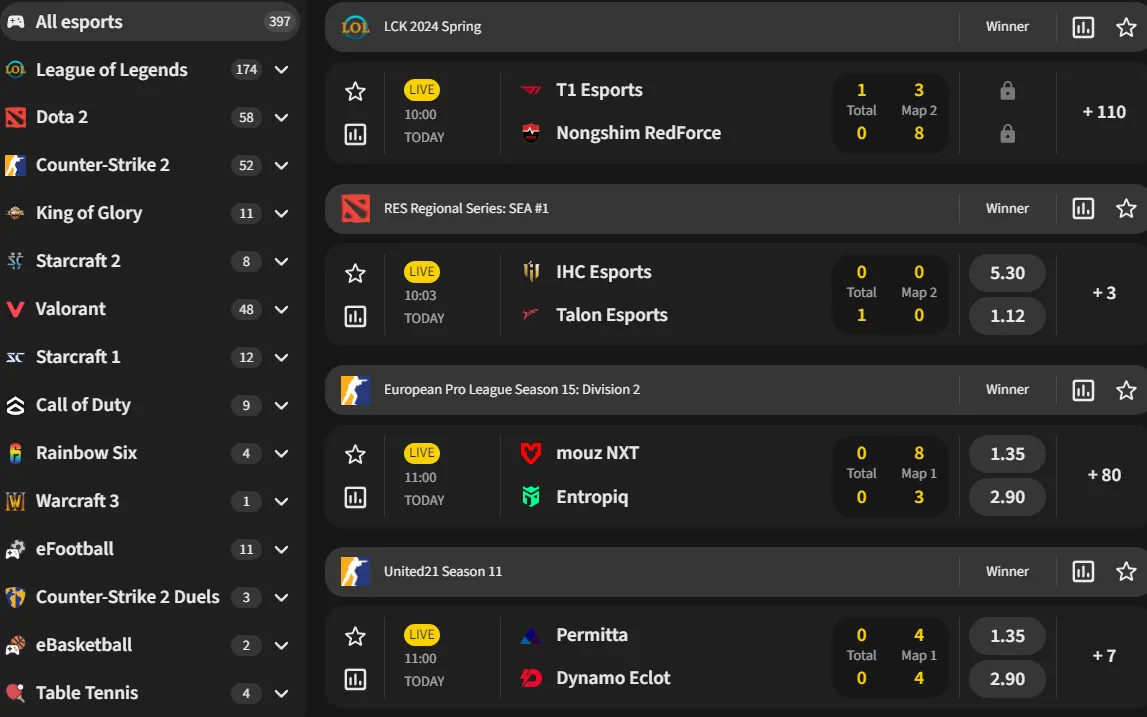Favorite the United21 Season 11 tournament
Viewport: 1147px width, 717px height.
tap(1126, 571)
